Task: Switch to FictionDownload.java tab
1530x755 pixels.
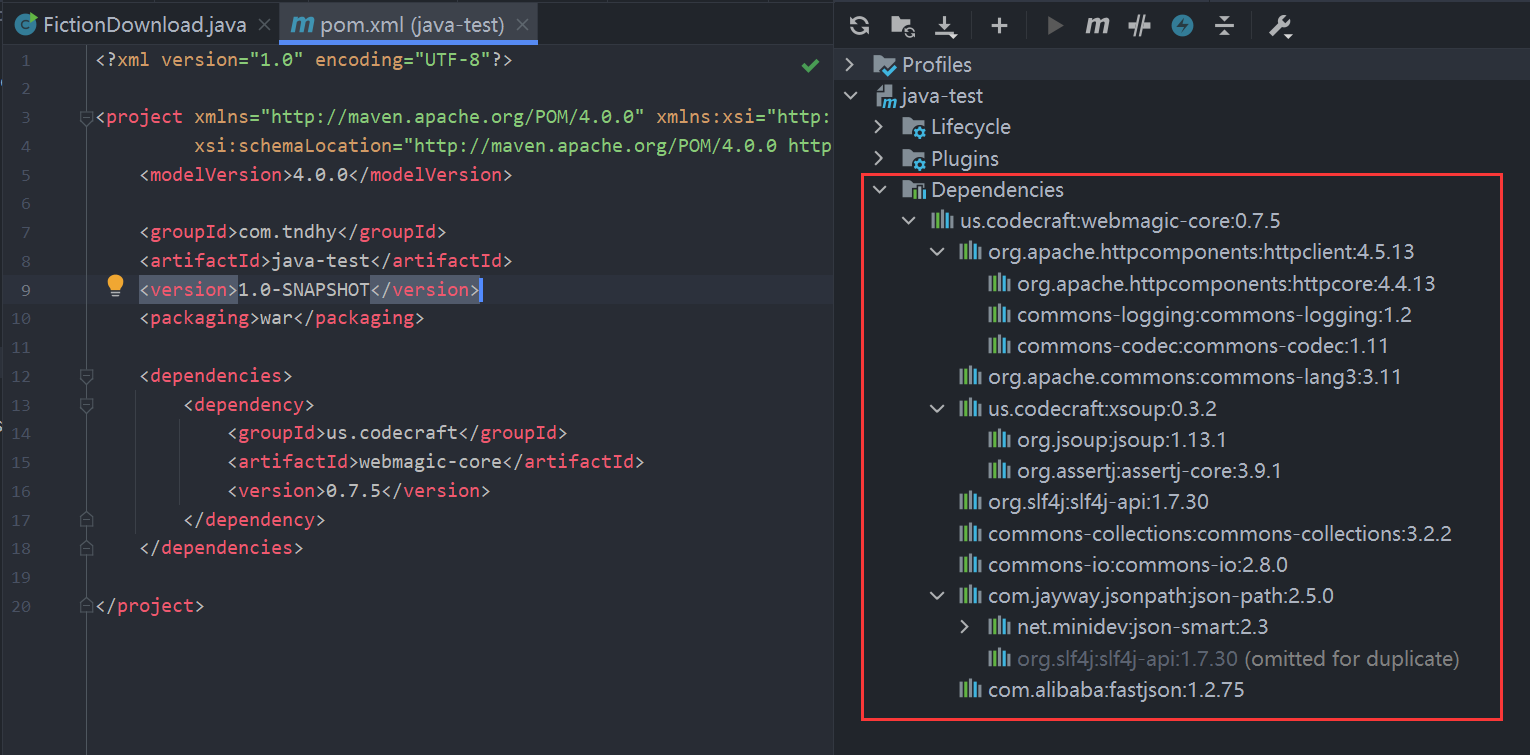Action: click(145, 24)
